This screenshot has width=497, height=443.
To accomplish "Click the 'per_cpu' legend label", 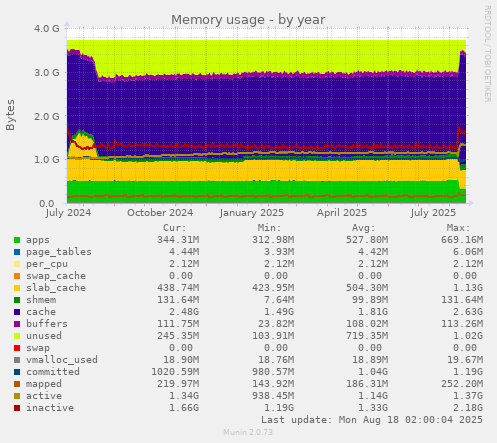I will (x=47, y=264).
